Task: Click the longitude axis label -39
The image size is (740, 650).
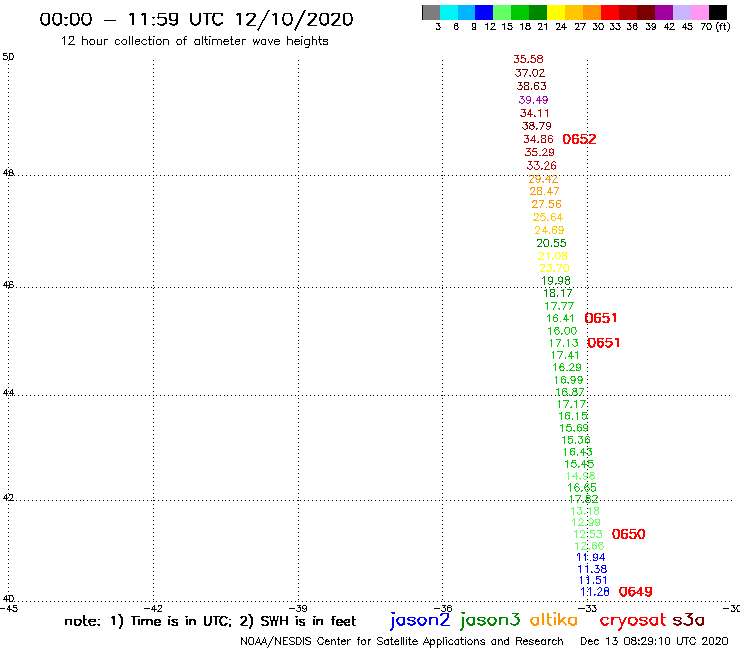Action: (298, 608)
